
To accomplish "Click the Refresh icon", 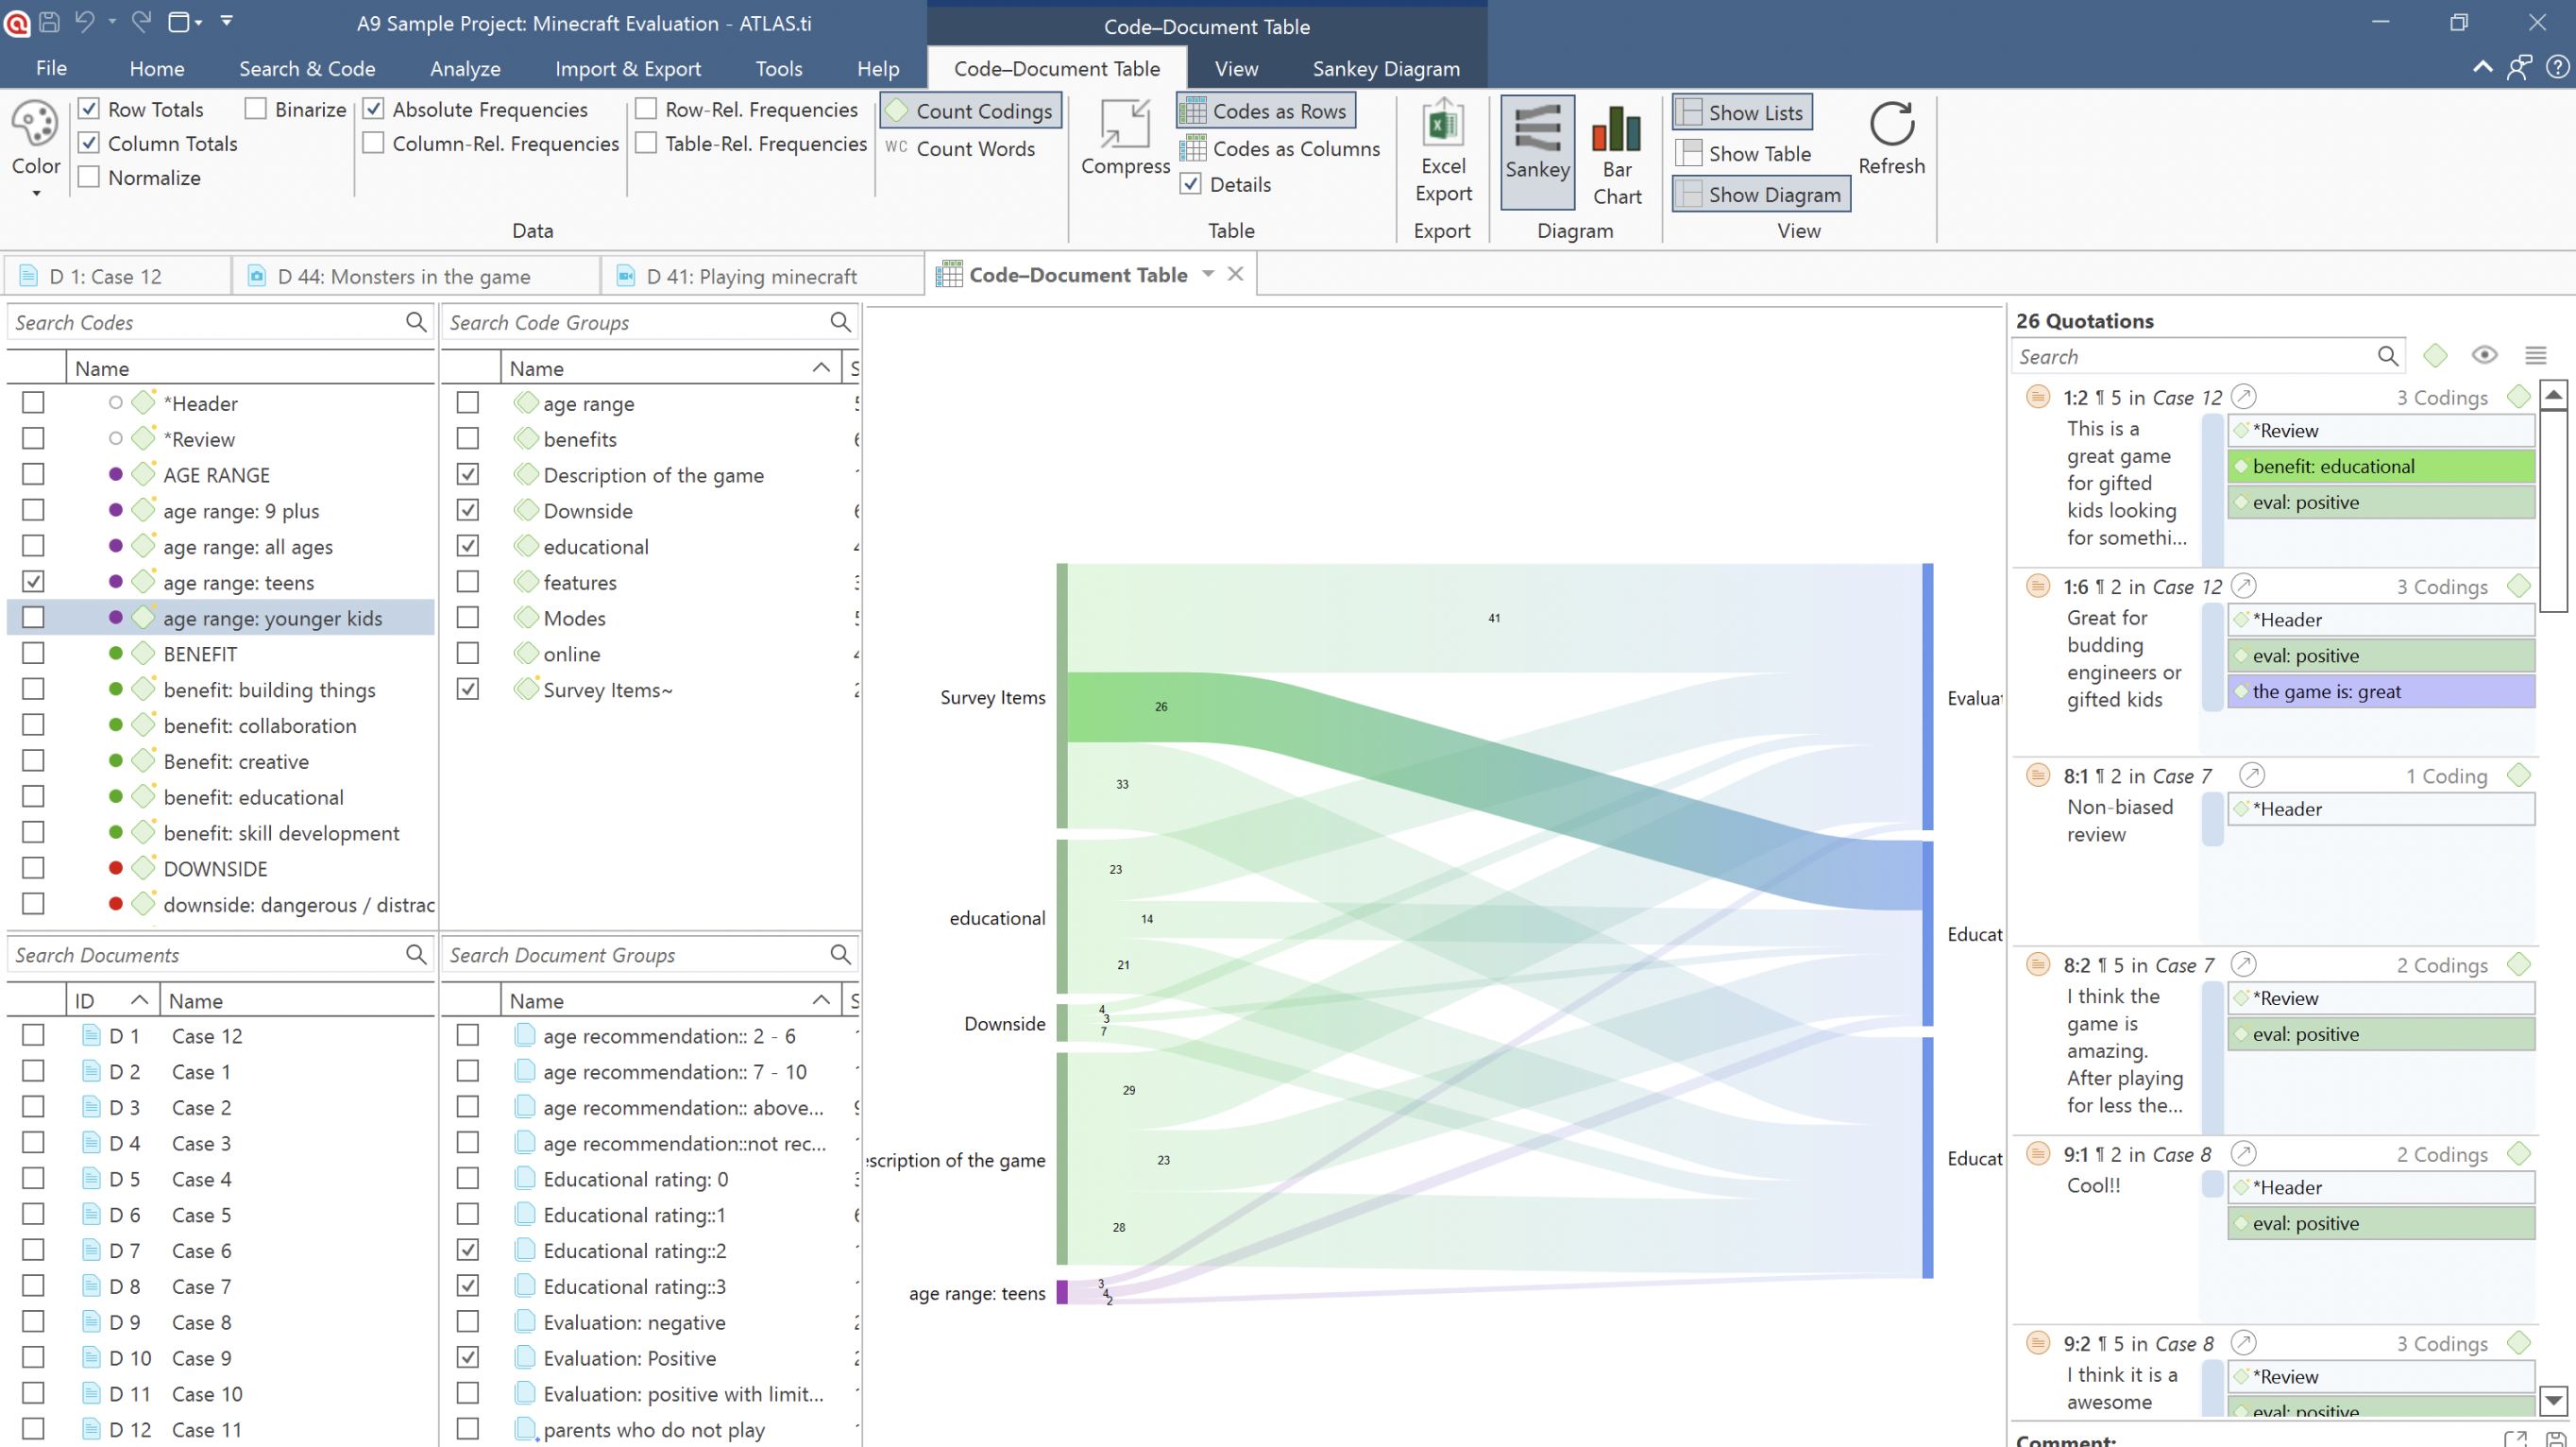I will [x=1890, y=125].
